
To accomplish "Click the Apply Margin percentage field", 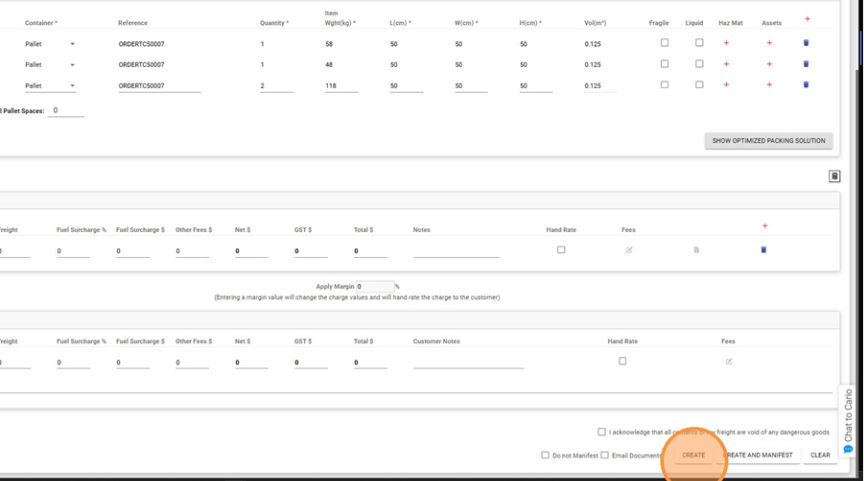I will pos(374,287).
